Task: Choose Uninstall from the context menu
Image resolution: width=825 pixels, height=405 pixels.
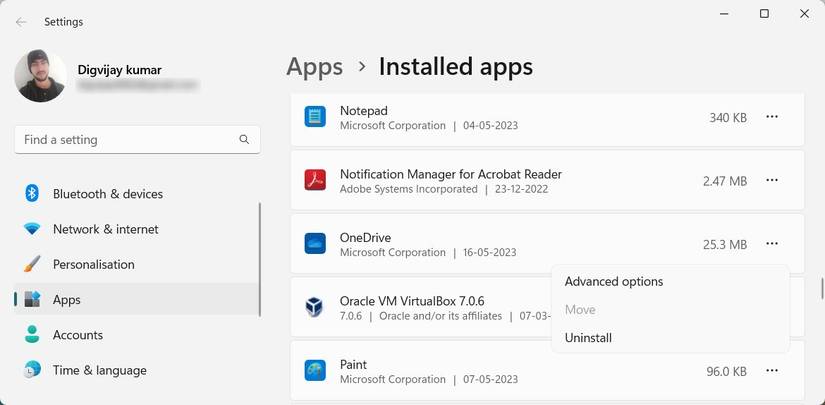Action: click(588, 338)
